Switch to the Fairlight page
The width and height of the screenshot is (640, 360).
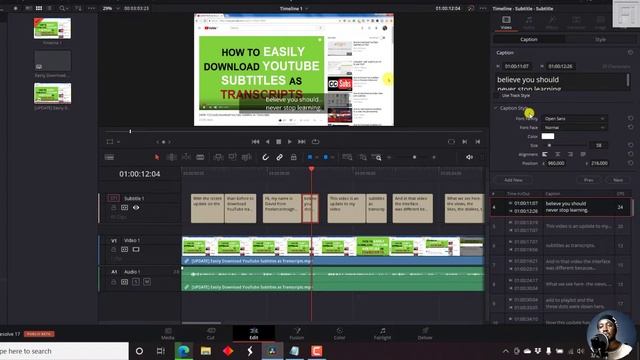[x=382, y=333]
